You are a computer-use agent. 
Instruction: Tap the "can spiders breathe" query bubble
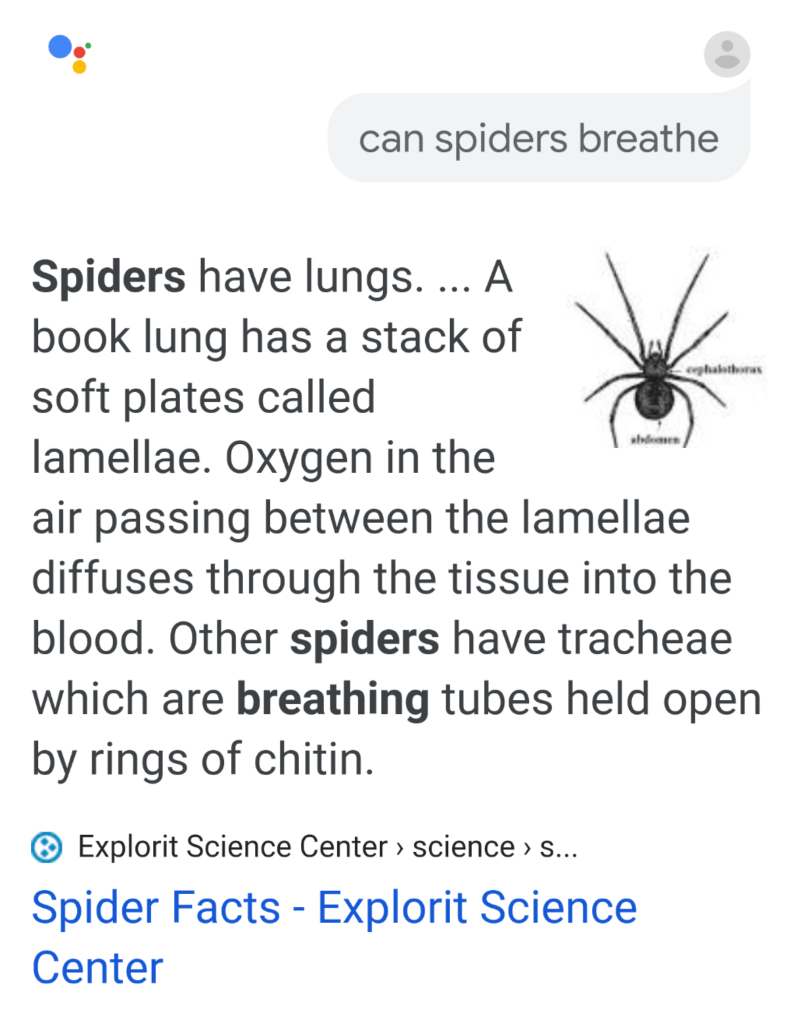538,139
